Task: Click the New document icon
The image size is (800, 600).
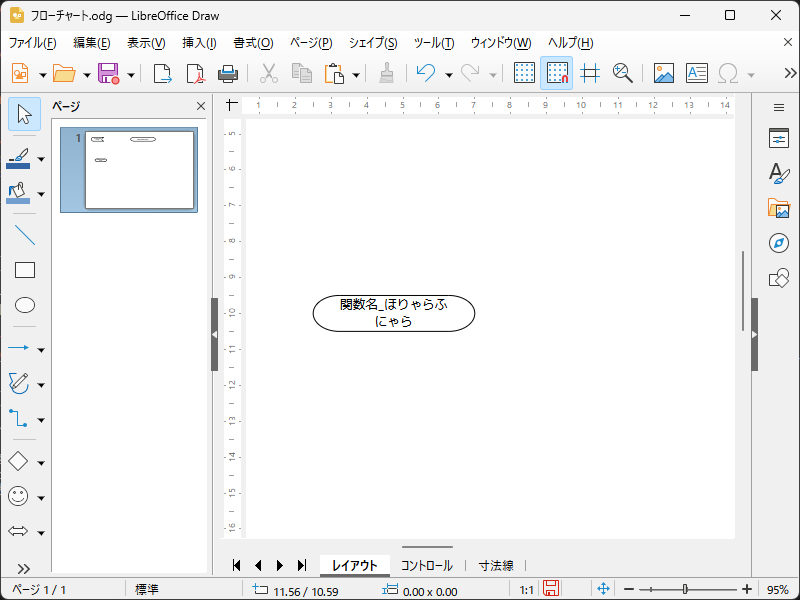Action: tap(20, 73)
